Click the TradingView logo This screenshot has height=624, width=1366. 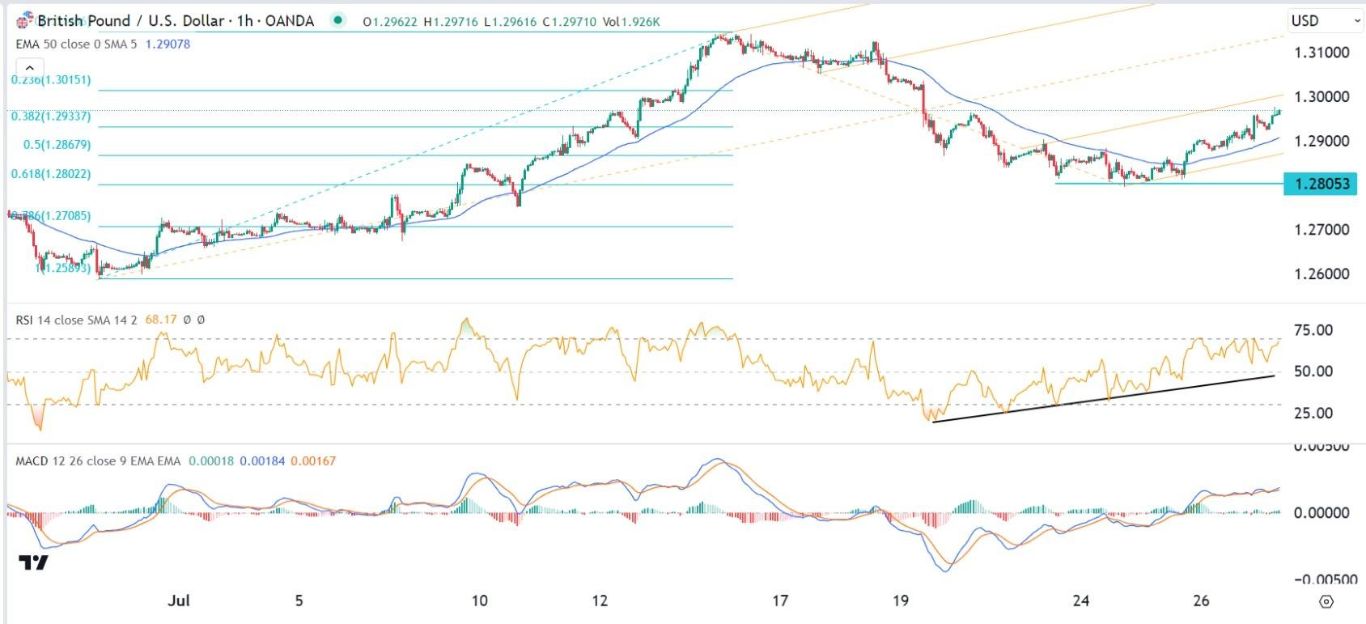pyautogui.click(x=33, y=563)
